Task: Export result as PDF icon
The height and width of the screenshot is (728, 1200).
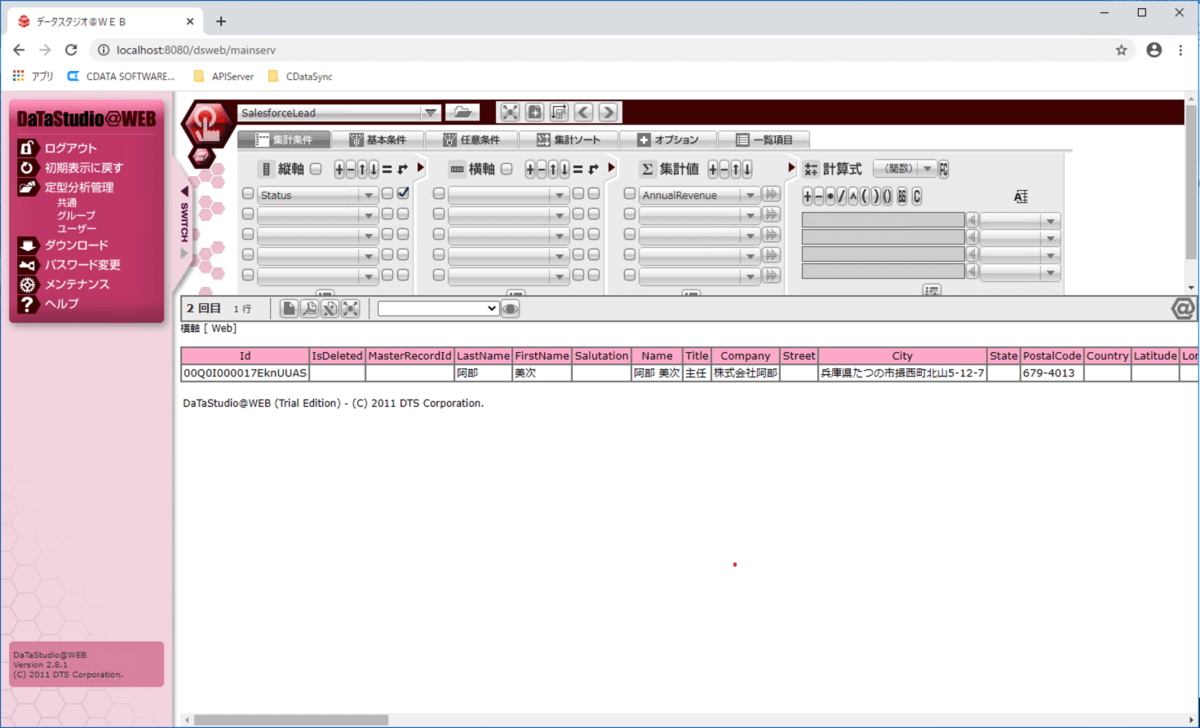Action: point(309,309)
